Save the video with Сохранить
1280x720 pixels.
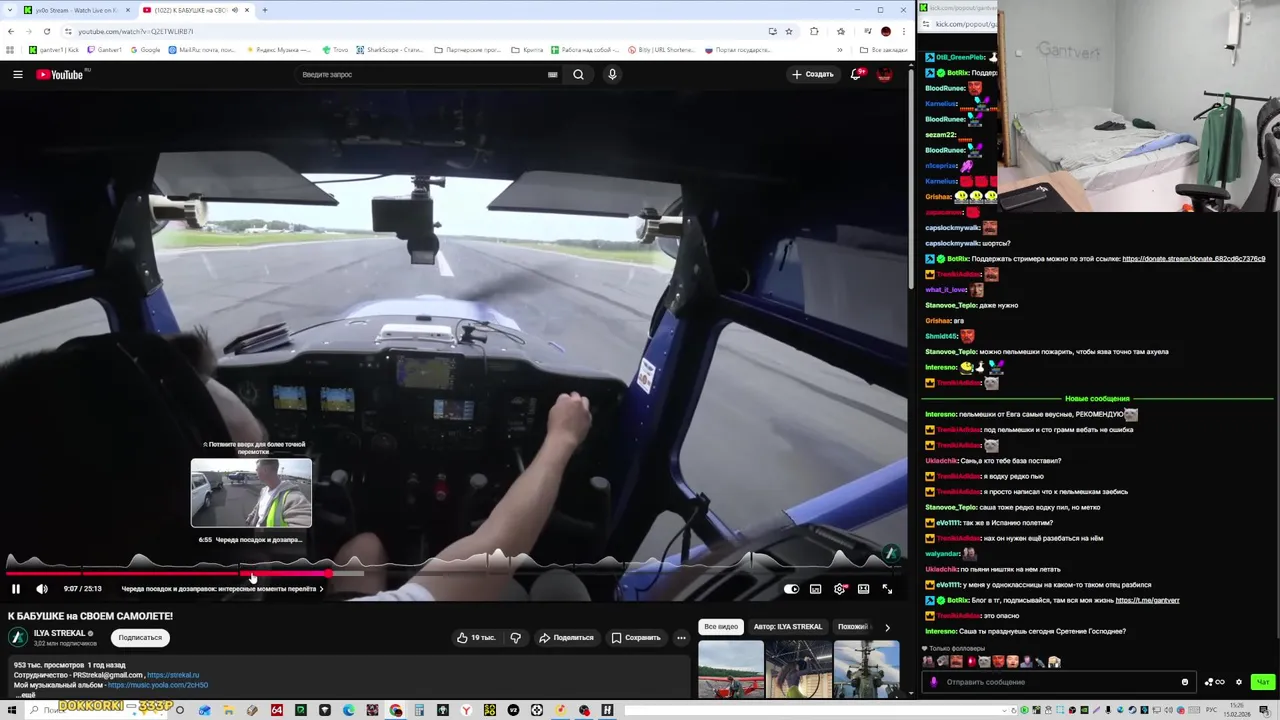click(x=636, y=637)
